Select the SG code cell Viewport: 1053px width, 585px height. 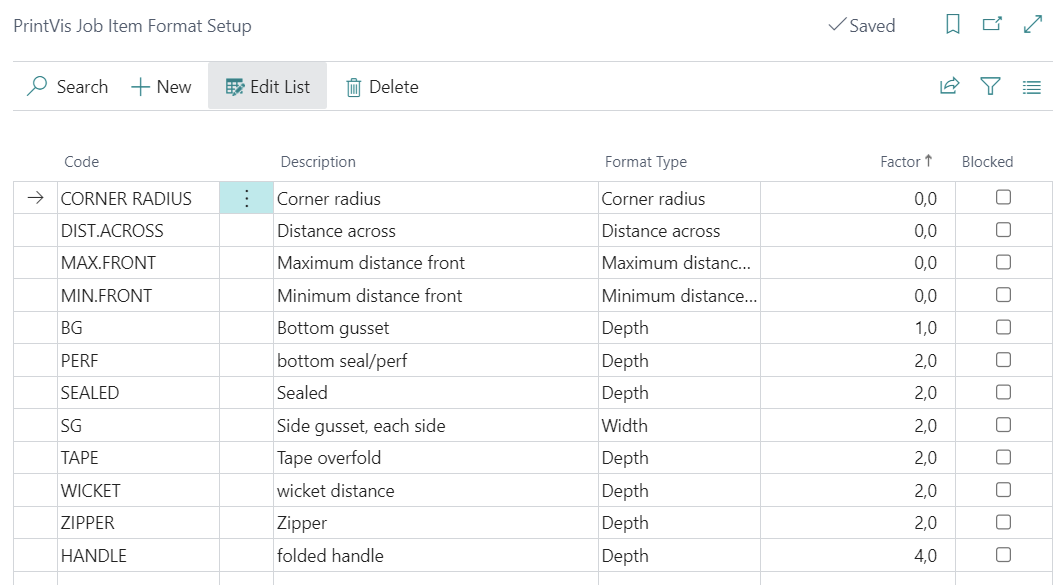pyautogui.click(x=138, y=425)
